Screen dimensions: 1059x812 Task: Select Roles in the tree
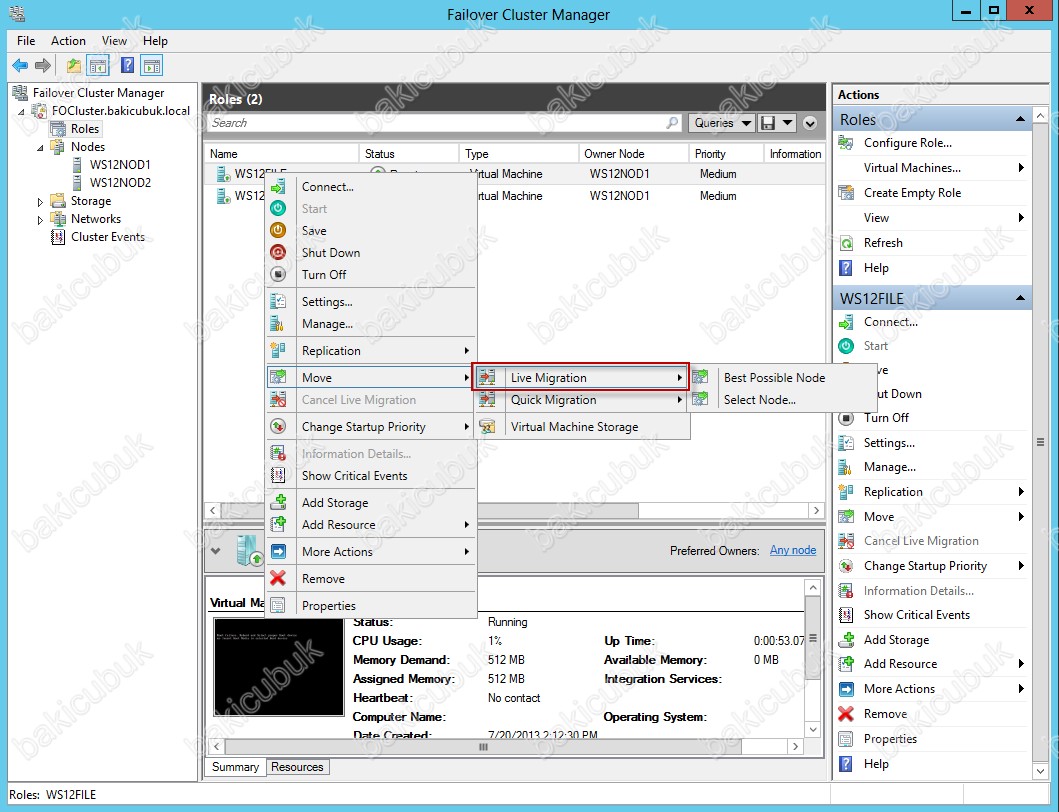point(84,128)
